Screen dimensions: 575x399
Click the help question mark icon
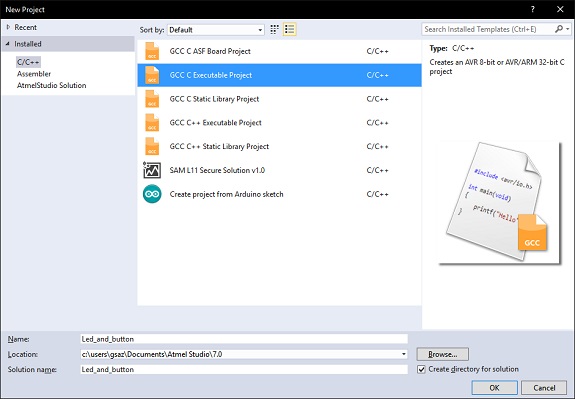click(x=533, y=9)
